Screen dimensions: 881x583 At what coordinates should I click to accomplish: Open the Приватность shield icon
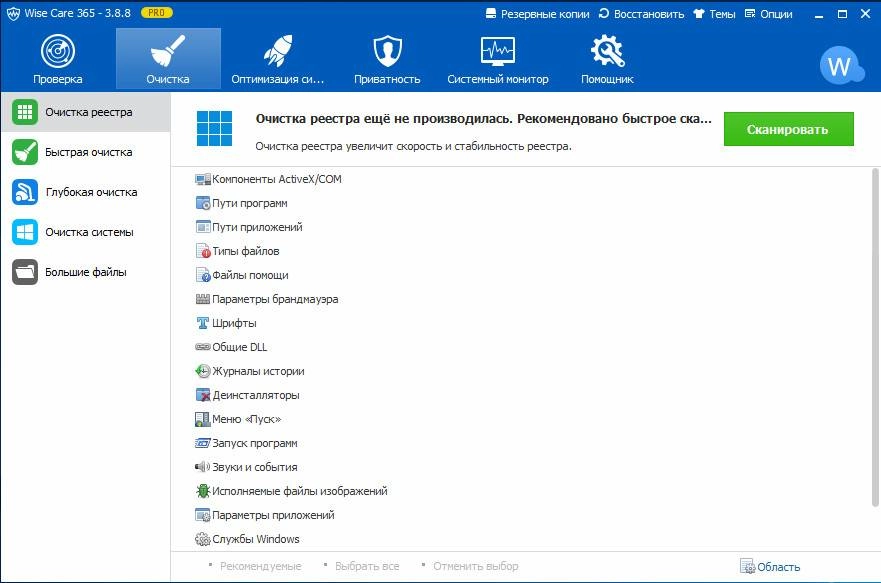tap(388, 51)
